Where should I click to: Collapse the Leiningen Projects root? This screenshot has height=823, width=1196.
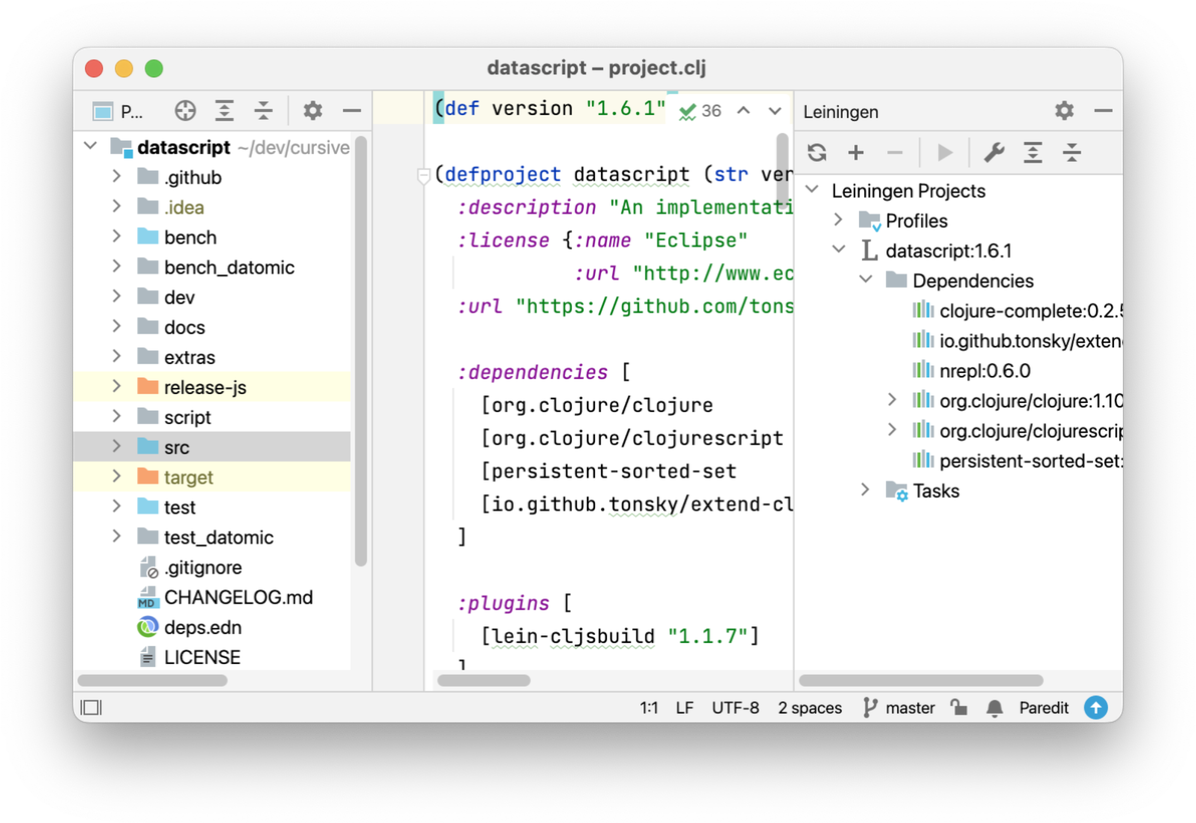(x=812, y=189)
